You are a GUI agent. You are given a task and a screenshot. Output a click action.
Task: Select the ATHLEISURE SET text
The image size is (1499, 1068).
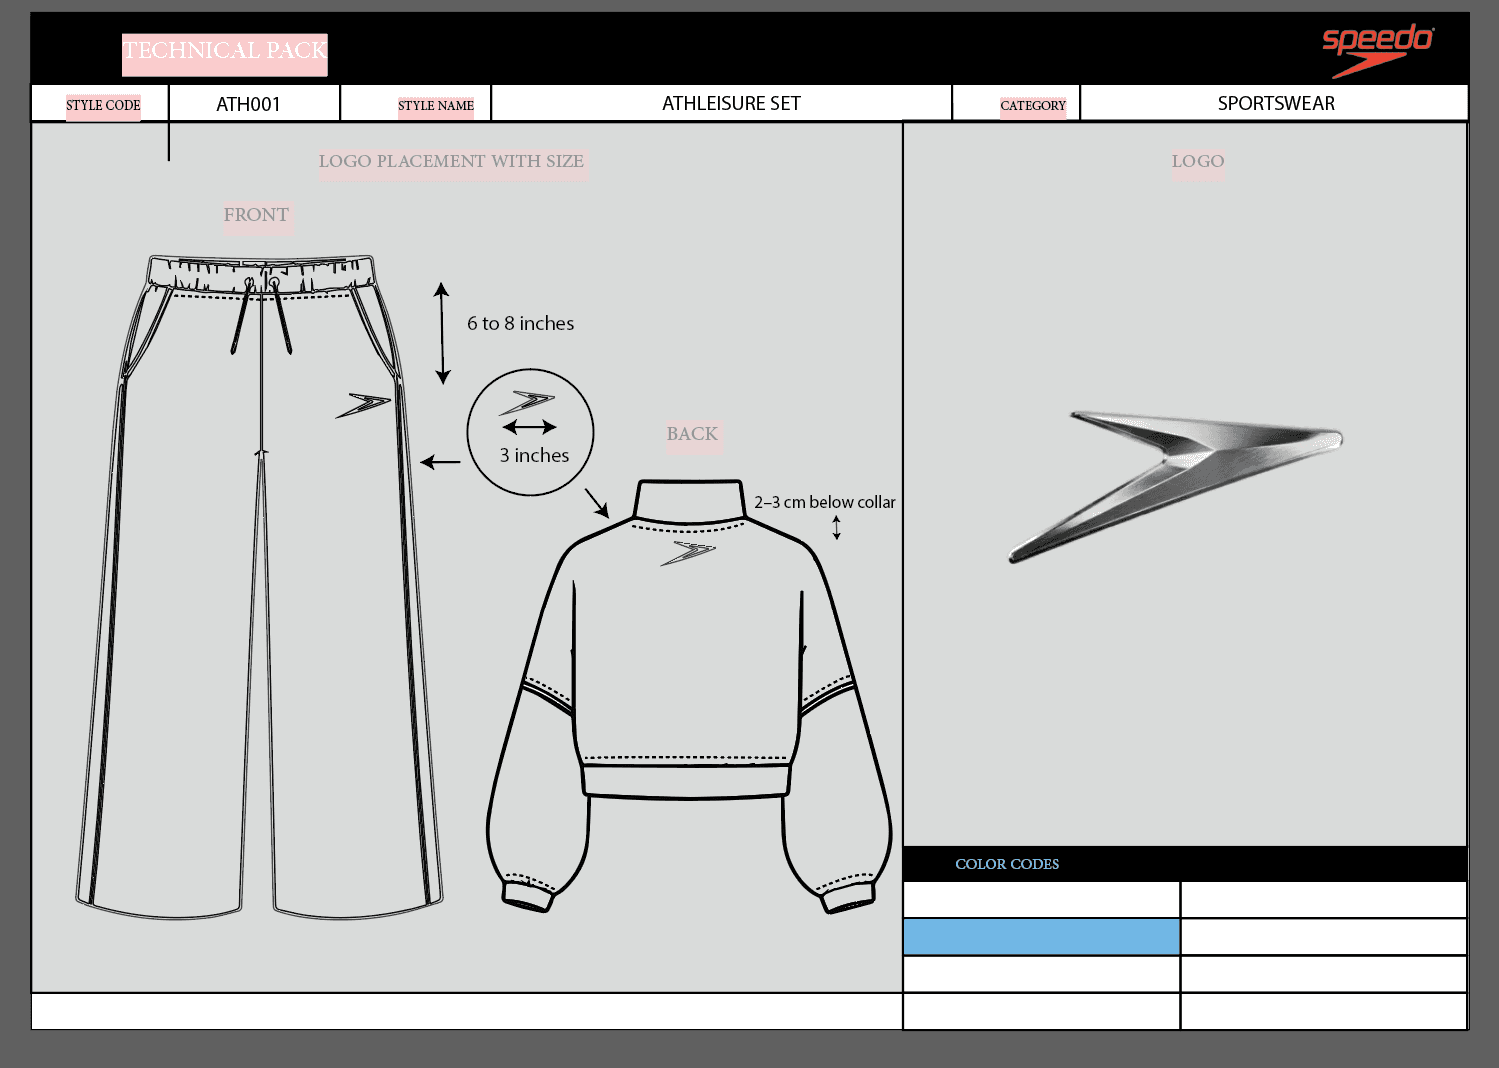(x=731, y=103)
